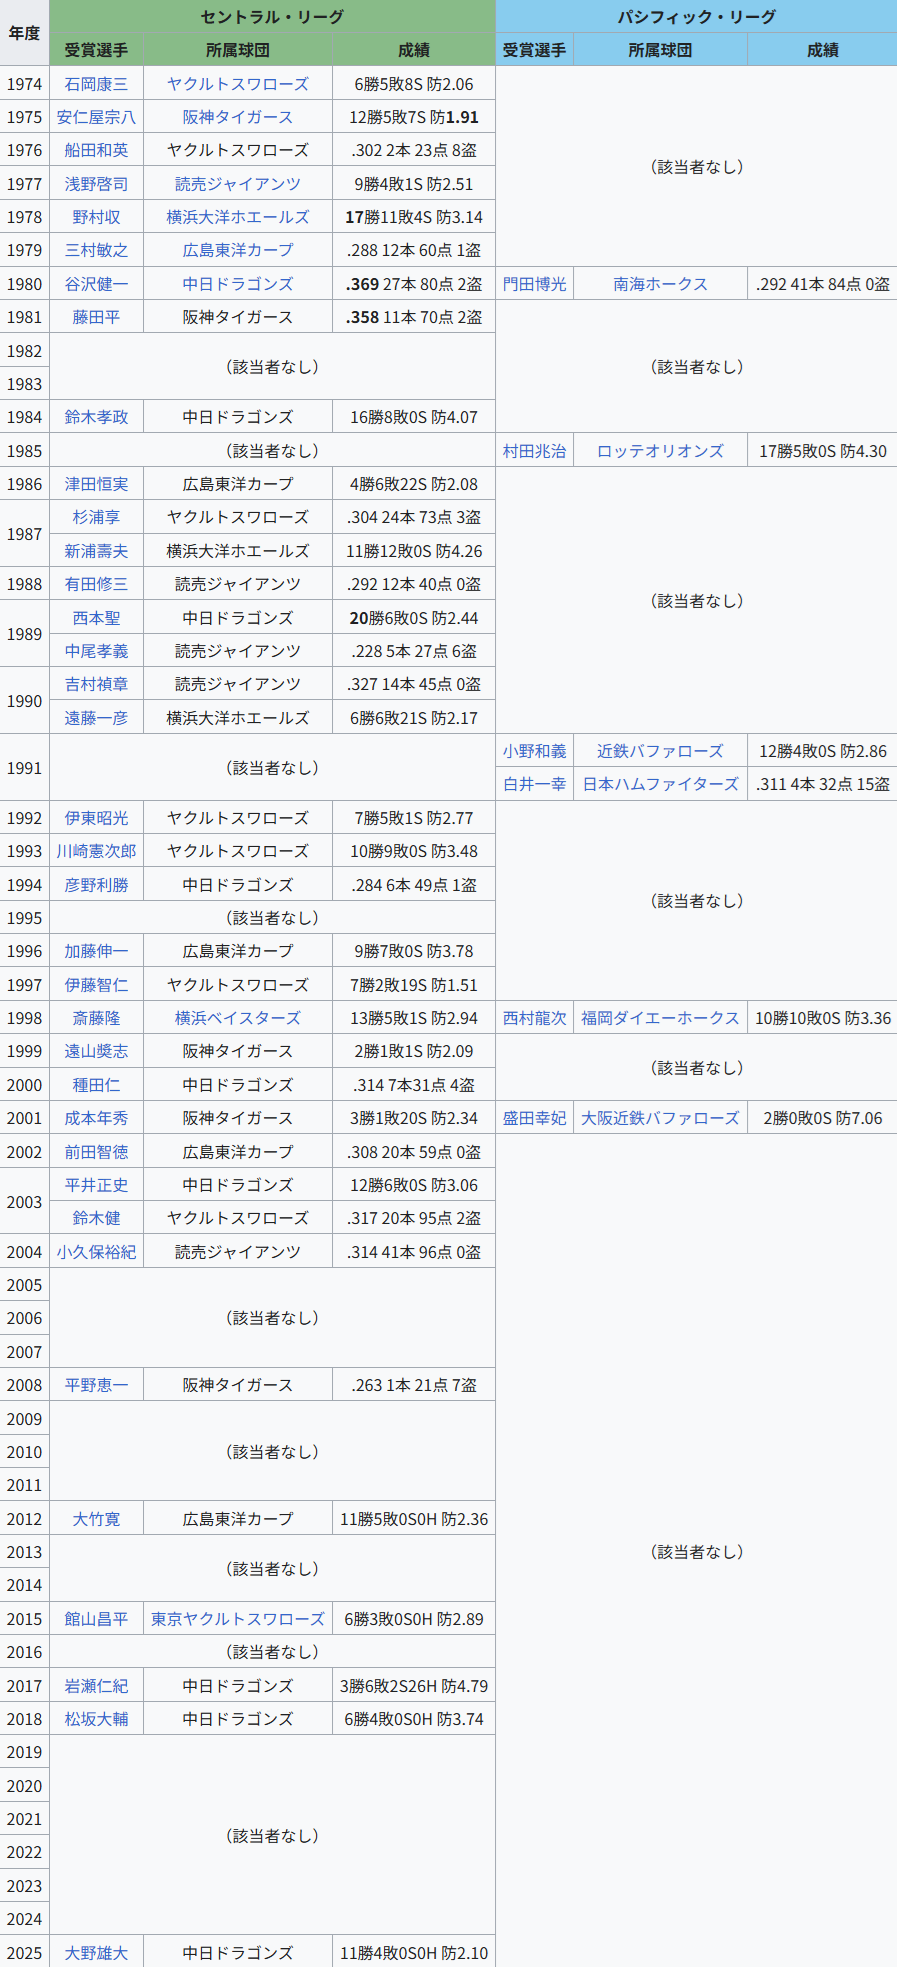Screen dimensions: 897x1967
Task: Open 野村収 player link
Action: pyautogui.click(x=96, y=217)
